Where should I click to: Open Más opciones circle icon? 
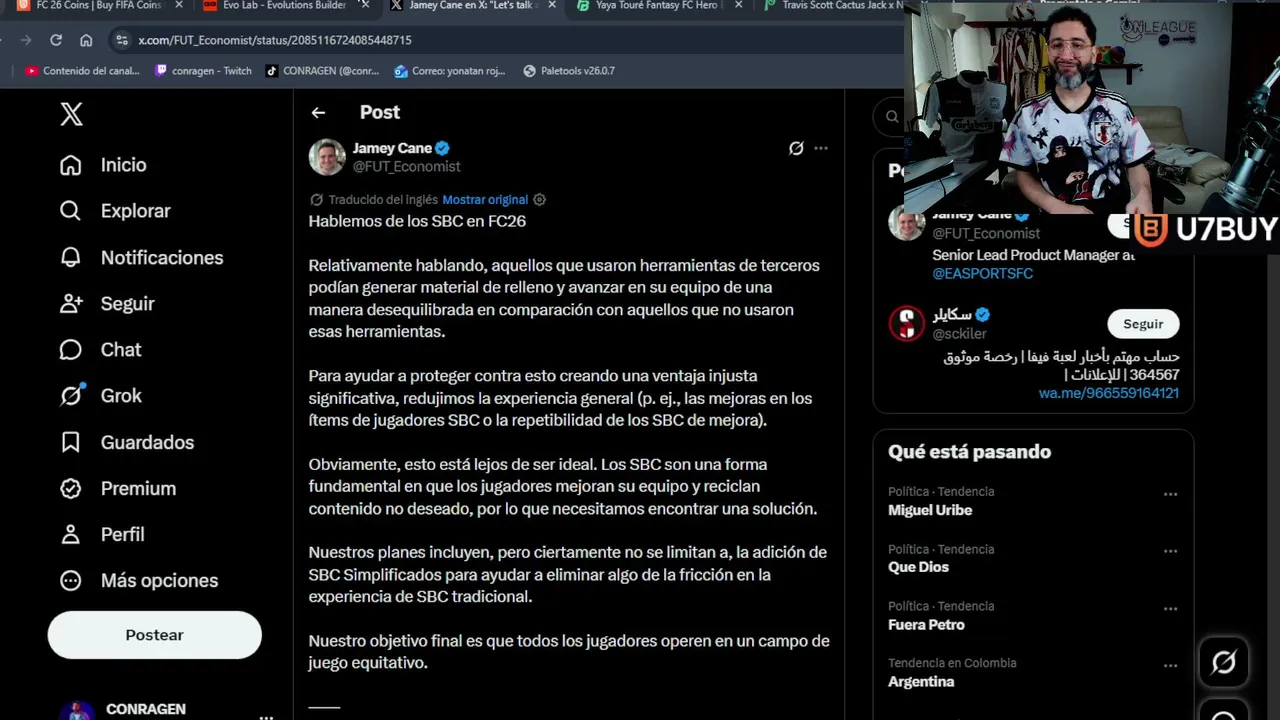(x=70, y=580)
